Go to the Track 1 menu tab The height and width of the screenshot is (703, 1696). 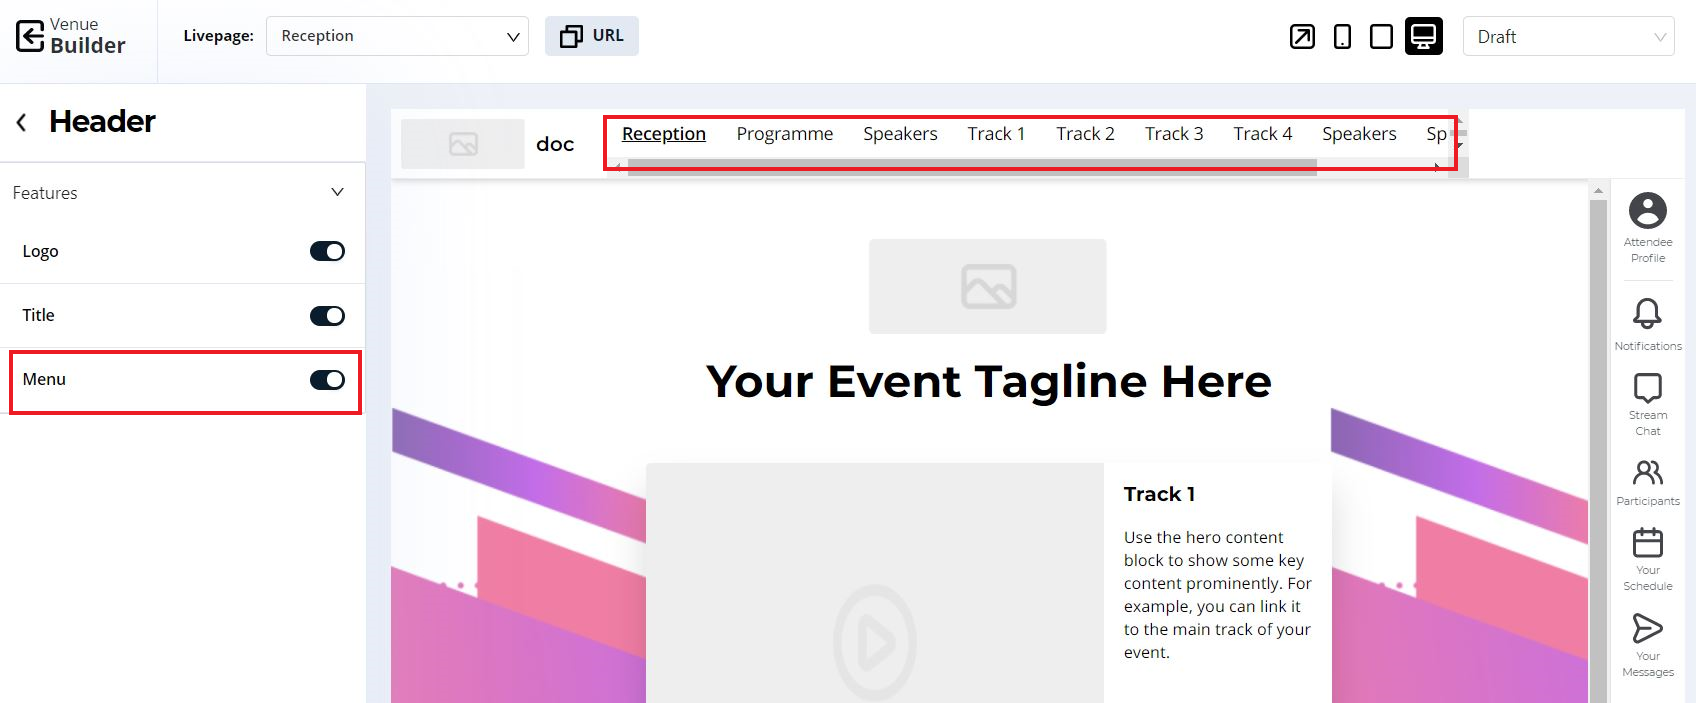tap(996, 134)
